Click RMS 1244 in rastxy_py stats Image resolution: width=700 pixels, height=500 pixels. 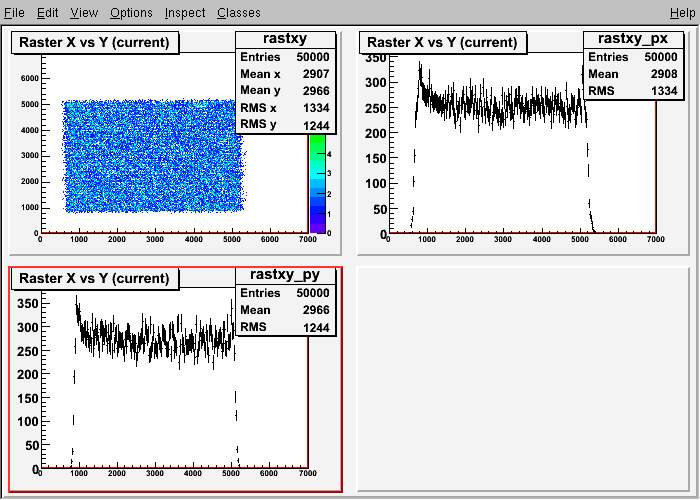(x=285, y=327)
